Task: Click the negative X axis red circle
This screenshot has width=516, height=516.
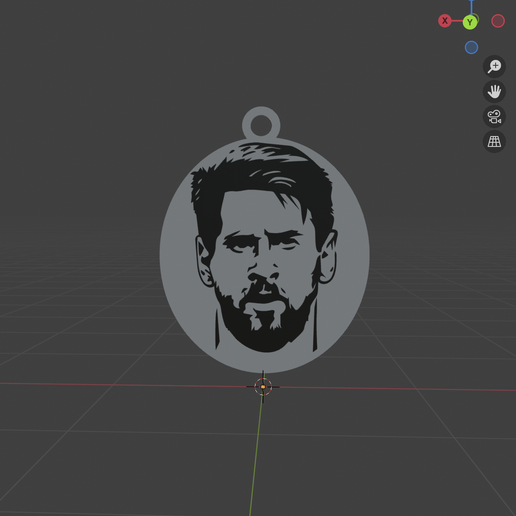Action: coord(498,21)
